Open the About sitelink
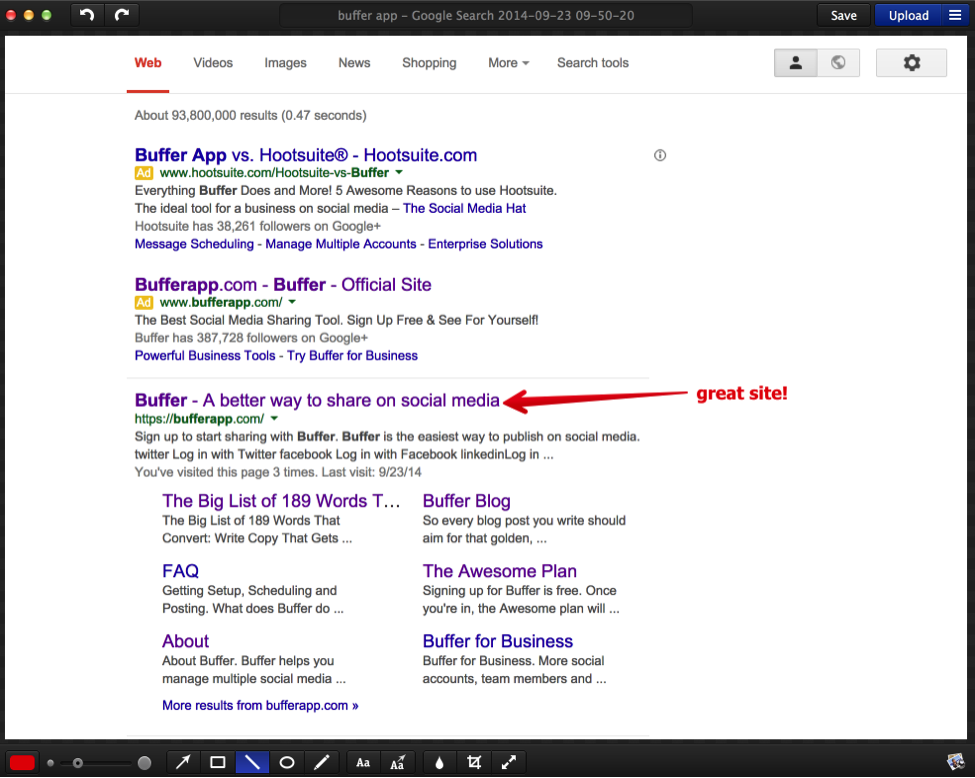Screen dimensions: 975x778 pos(185,641)
